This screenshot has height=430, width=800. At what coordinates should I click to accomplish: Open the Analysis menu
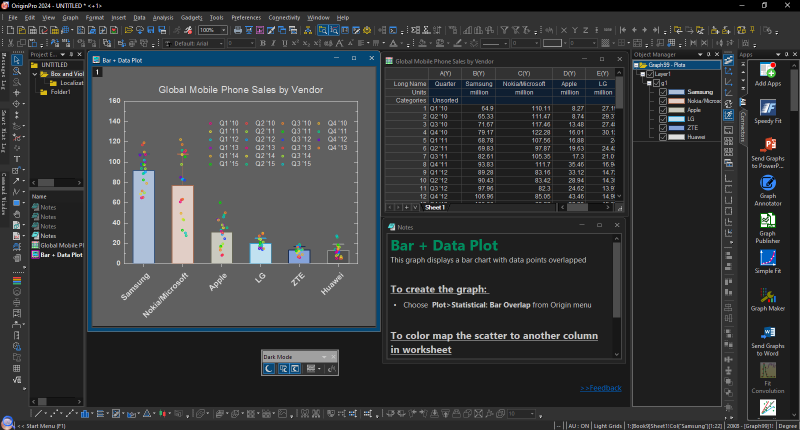point(163,18)
